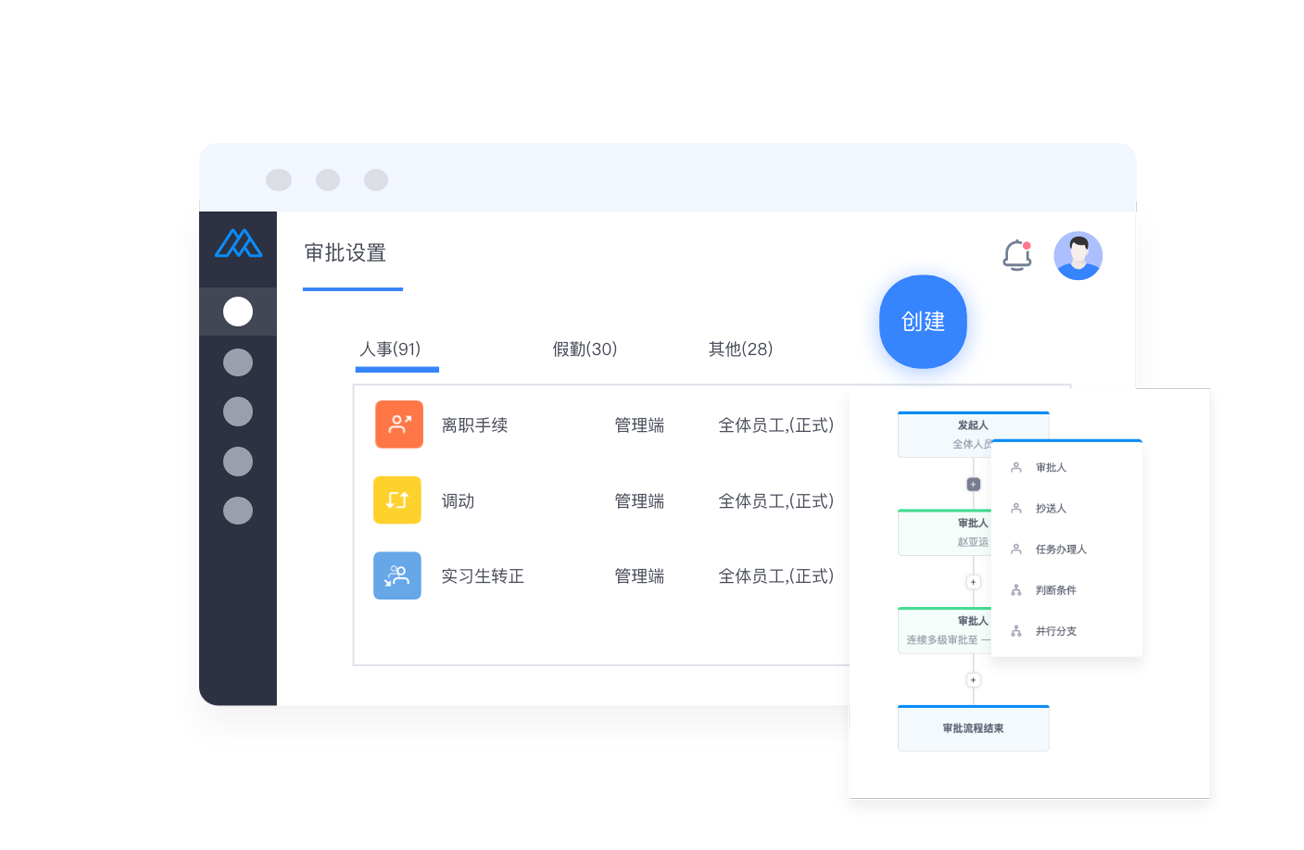Open the user avatar profile

(1078, 256)
